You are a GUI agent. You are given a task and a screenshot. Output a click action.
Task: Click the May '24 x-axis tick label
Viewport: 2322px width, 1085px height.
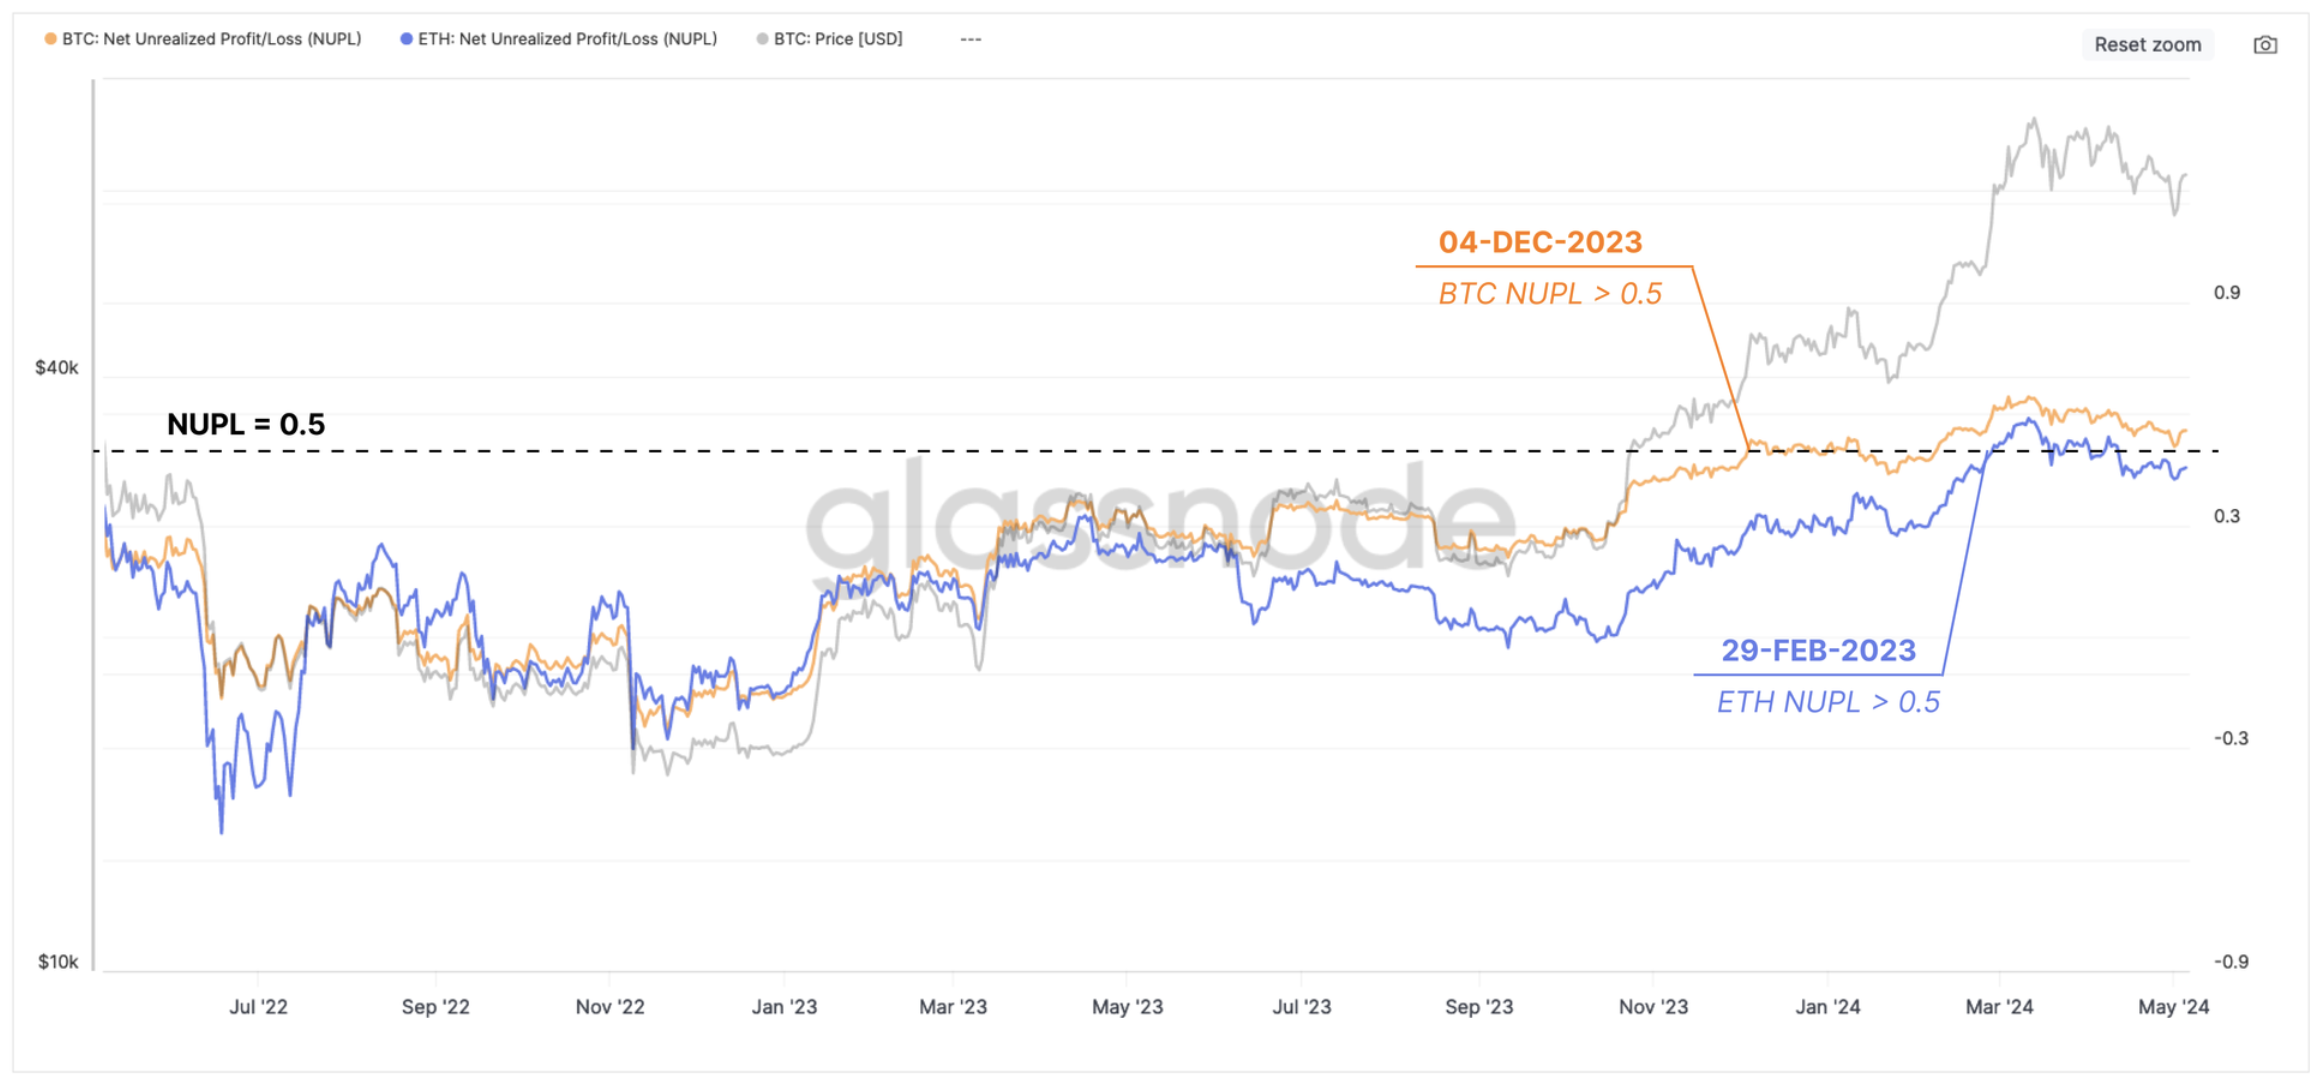[x=2173, y=1007]
